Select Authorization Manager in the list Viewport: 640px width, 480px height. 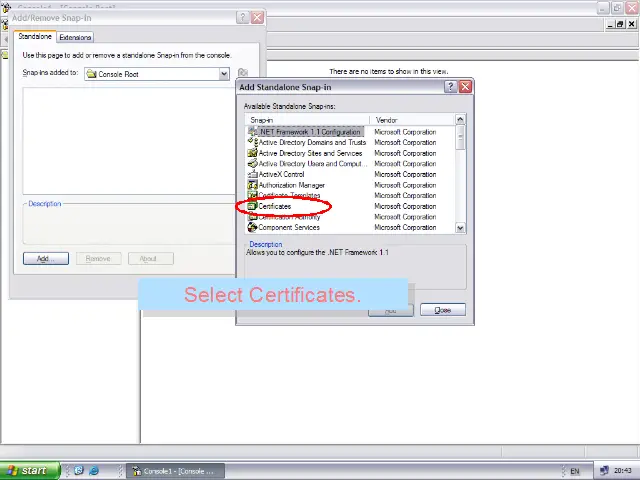pos(292,185)
